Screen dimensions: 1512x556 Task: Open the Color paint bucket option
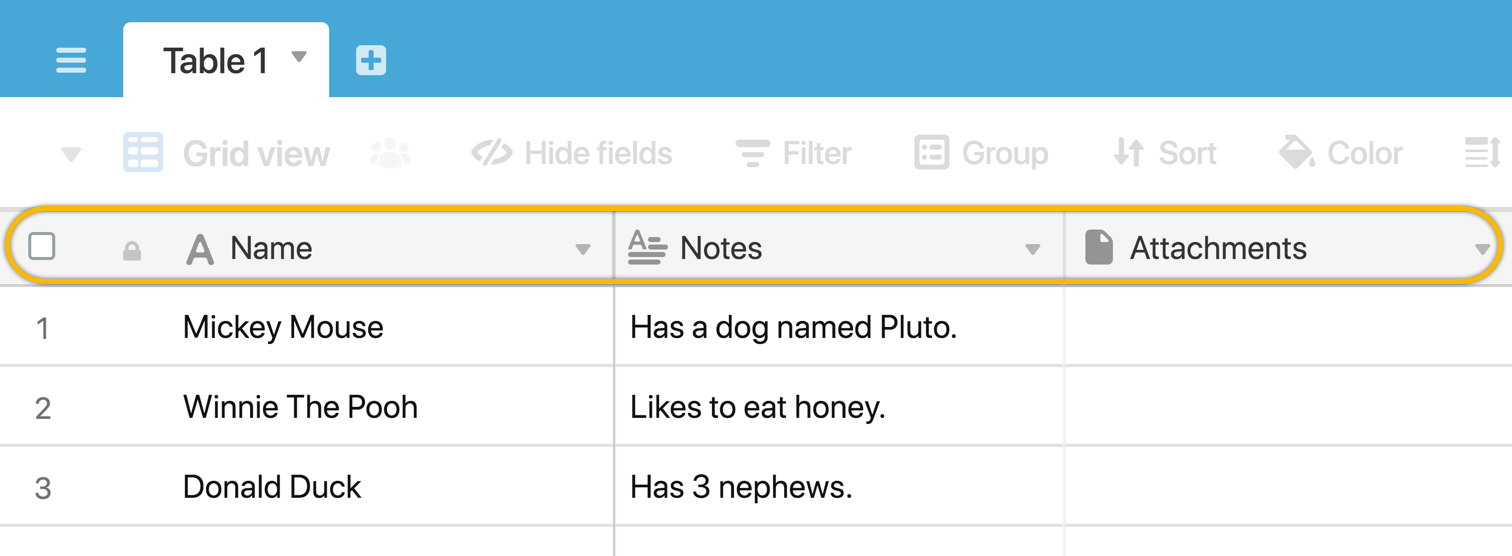[1341, 153]
